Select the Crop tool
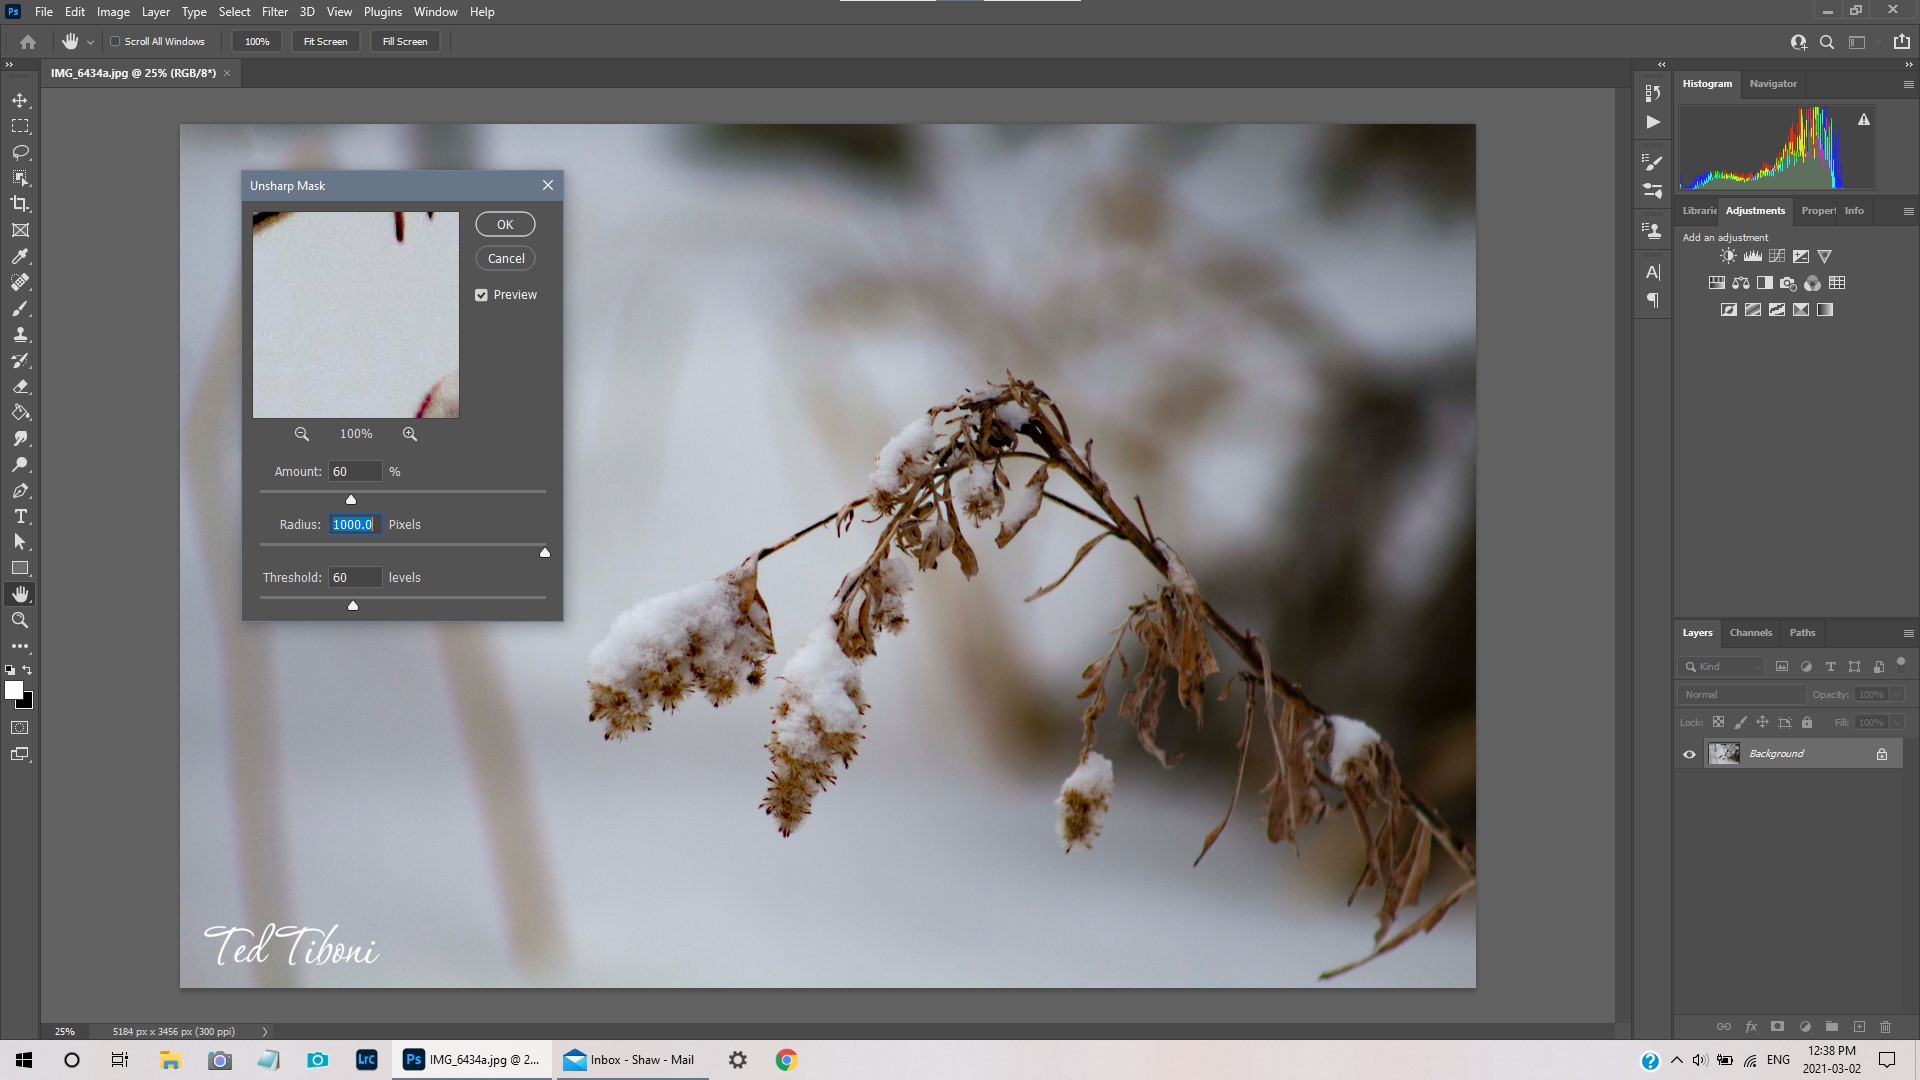1920x1080 pixels. [20, 204]
